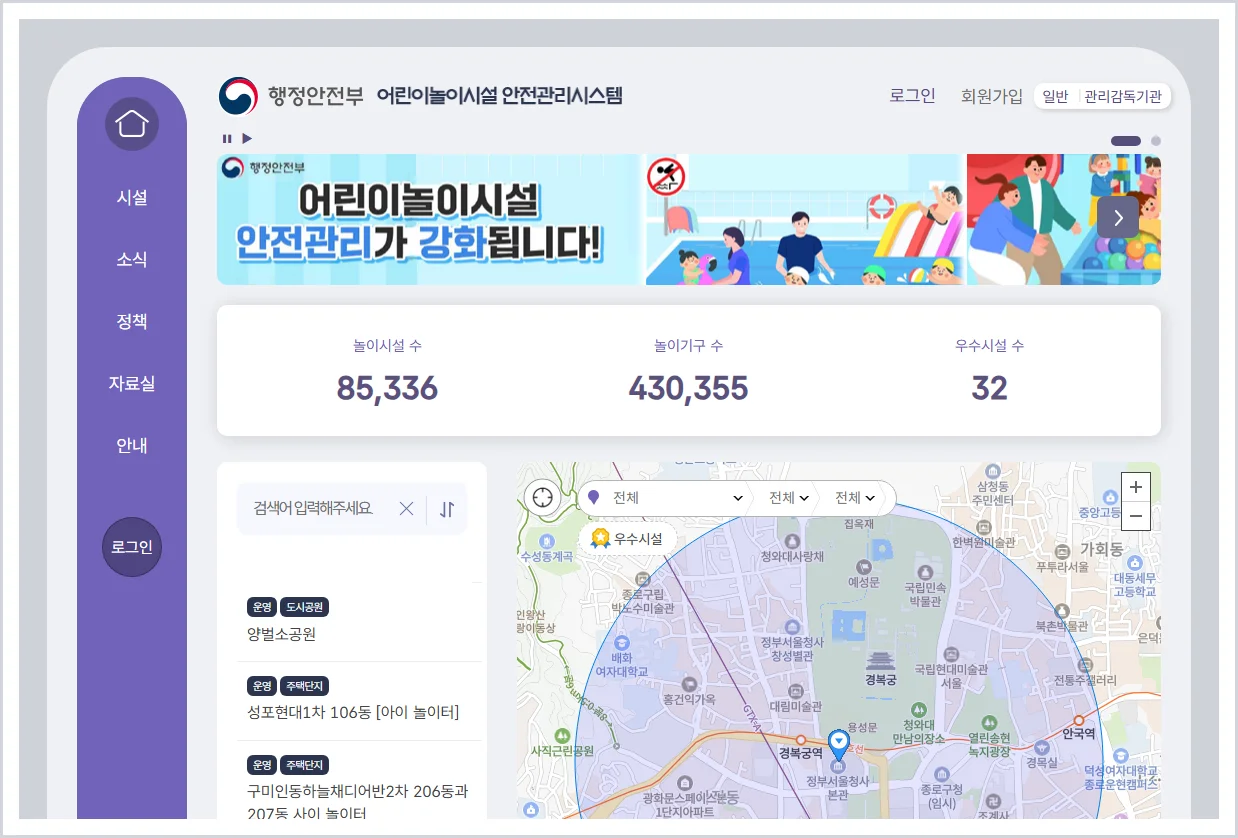Pause the banner slideshow
The width and height of the screenshot is (1238, 838).
click(x=227, y=139)
